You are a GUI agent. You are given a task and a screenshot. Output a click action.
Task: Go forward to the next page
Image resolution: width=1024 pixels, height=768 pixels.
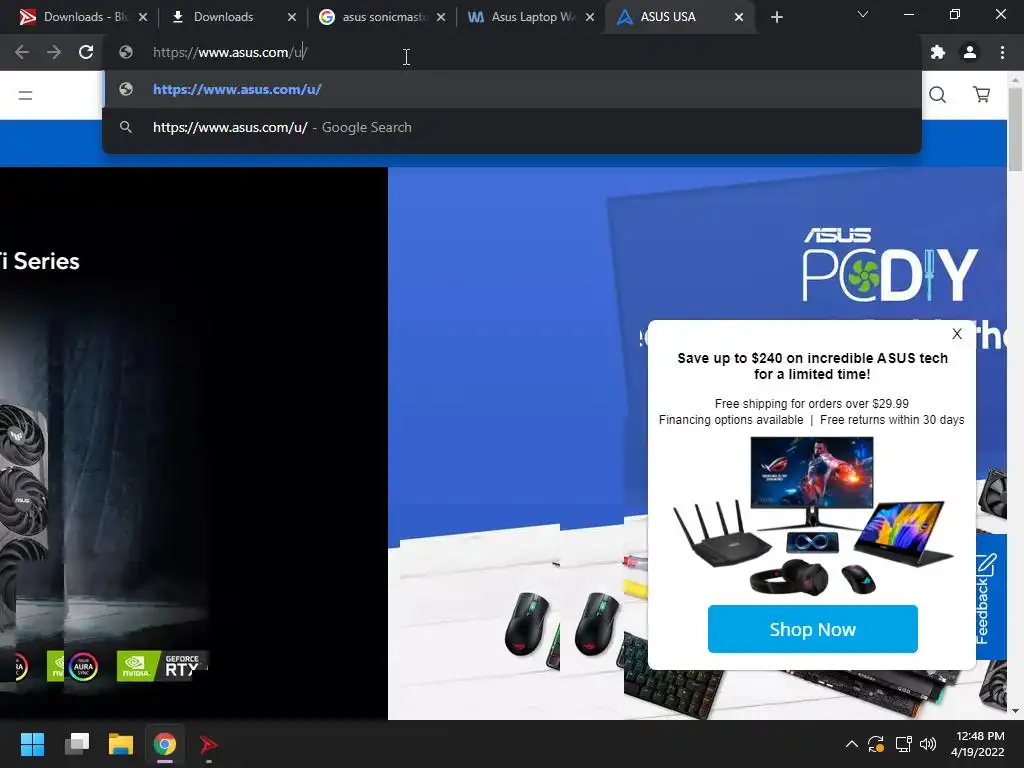point(54,52)
